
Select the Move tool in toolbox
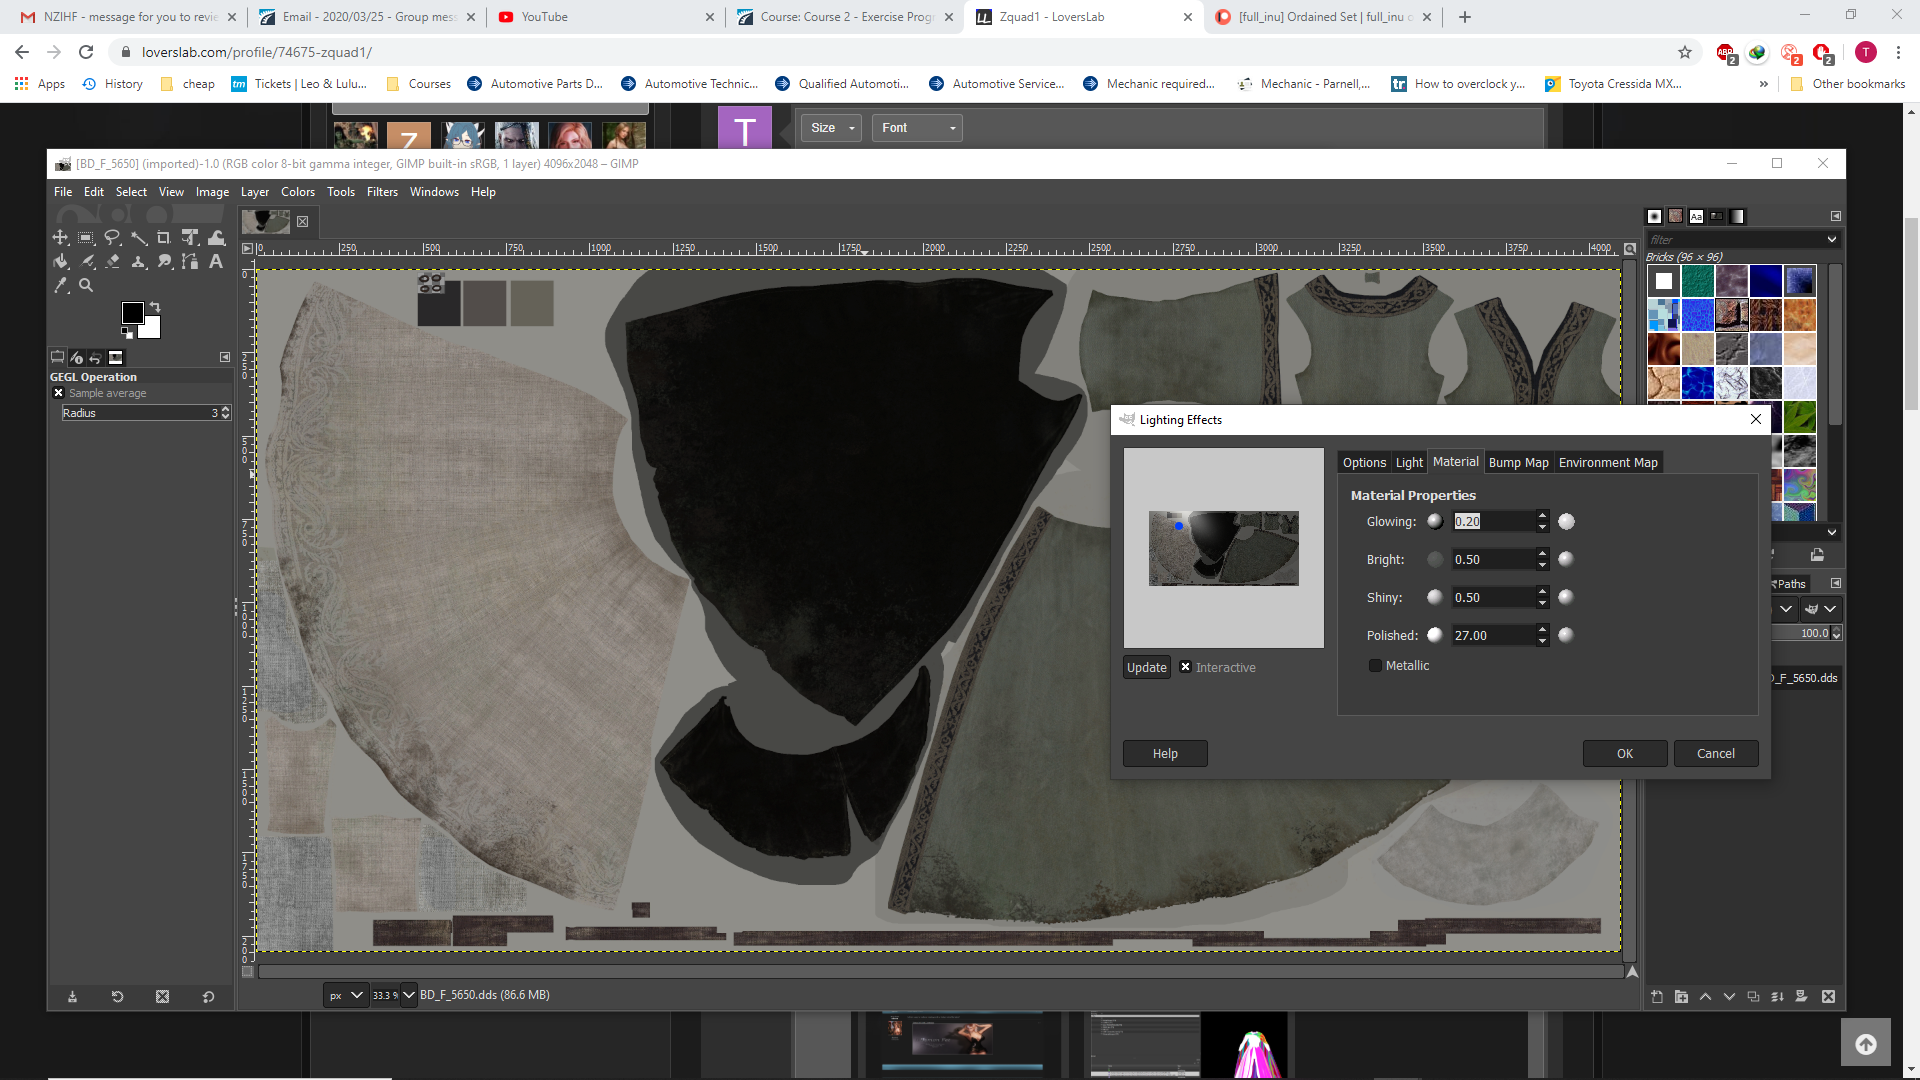tap(60, 238)
